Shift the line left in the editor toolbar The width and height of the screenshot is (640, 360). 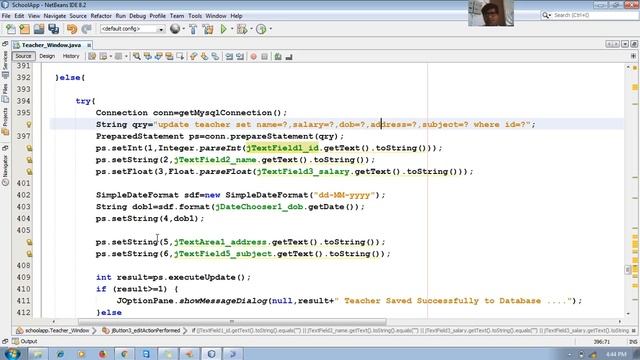tap(229, 56)
